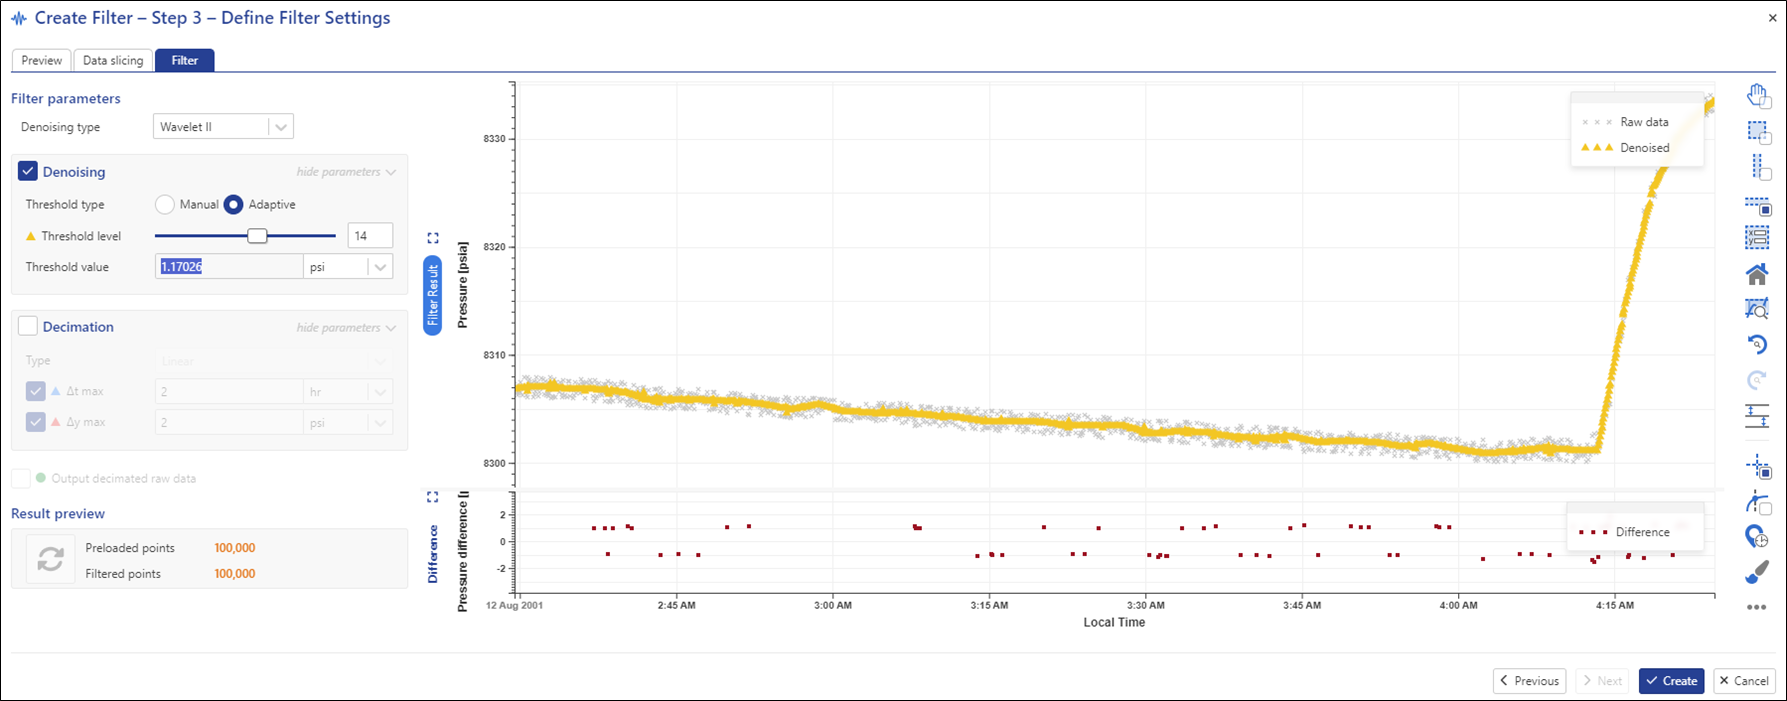
Task: Expand the difference plot to fullscreen
Action: coord(433,497)
